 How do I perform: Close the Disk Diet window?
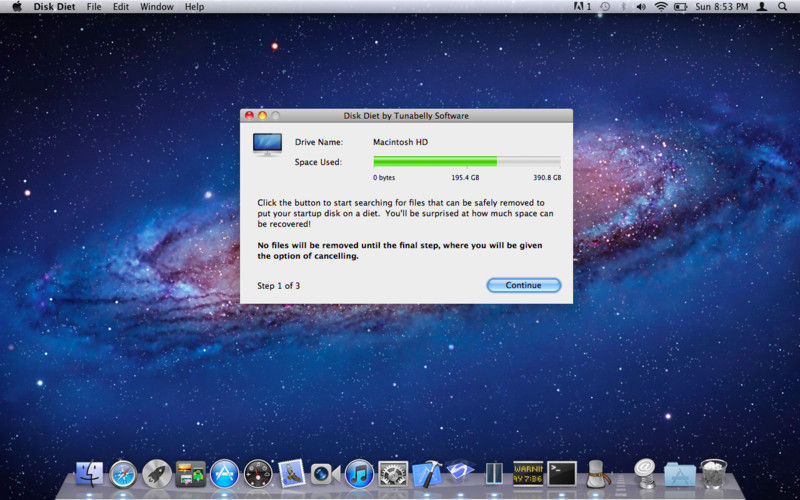tap(249, 116)
